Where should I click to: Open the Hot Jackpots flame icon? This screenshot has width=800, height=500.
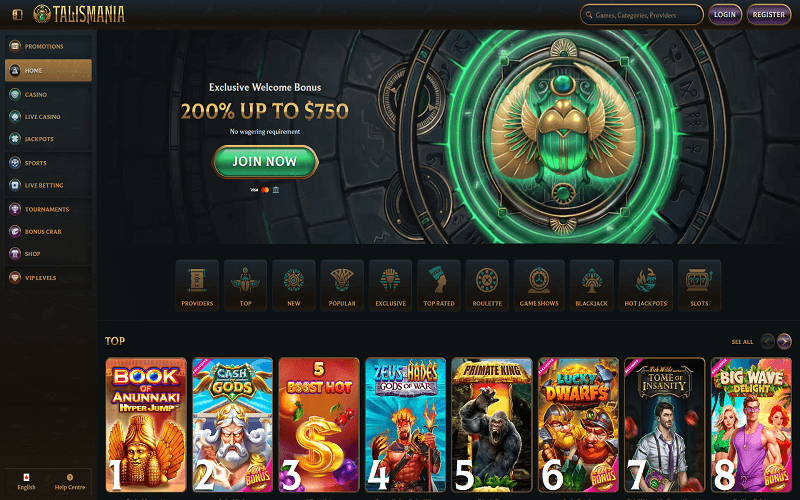pyautogui.click(x=645, y=285)
